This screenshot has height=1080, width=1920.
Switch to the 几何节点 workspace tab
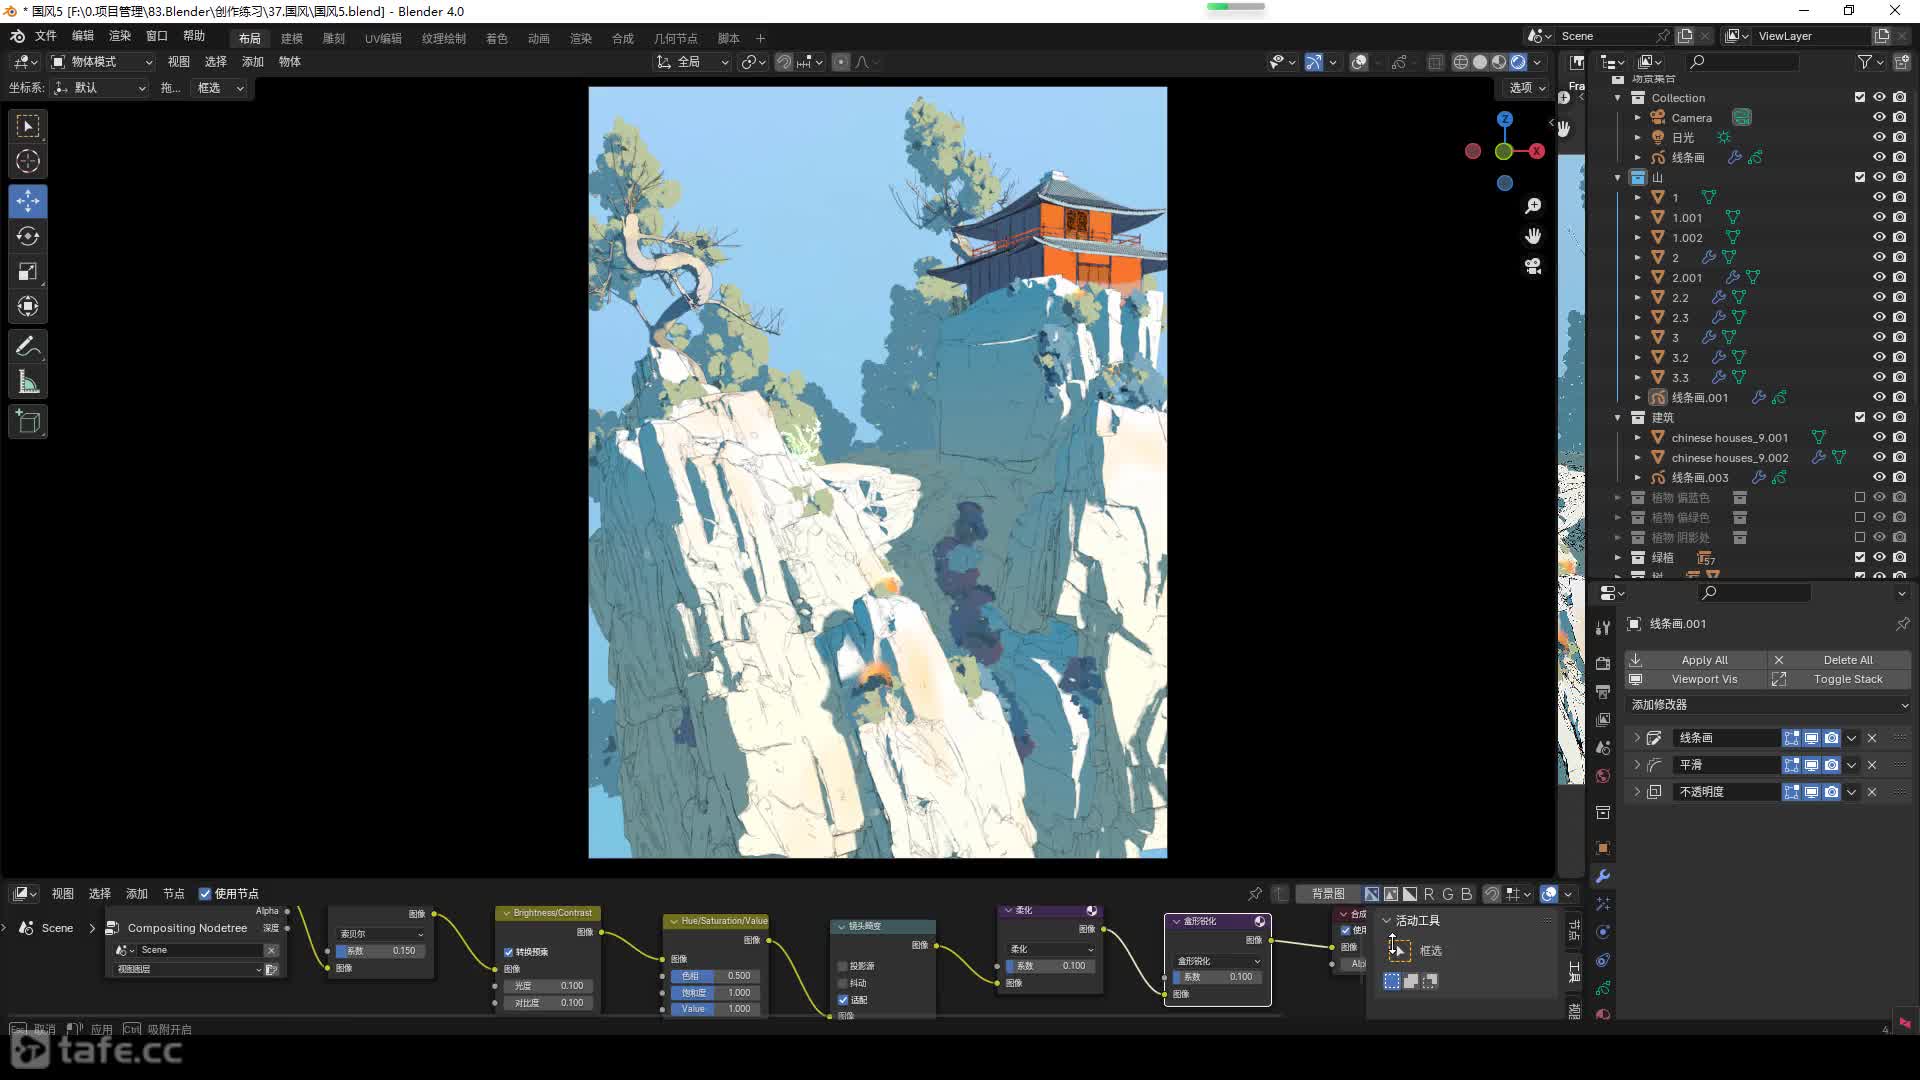click(676, 38)
